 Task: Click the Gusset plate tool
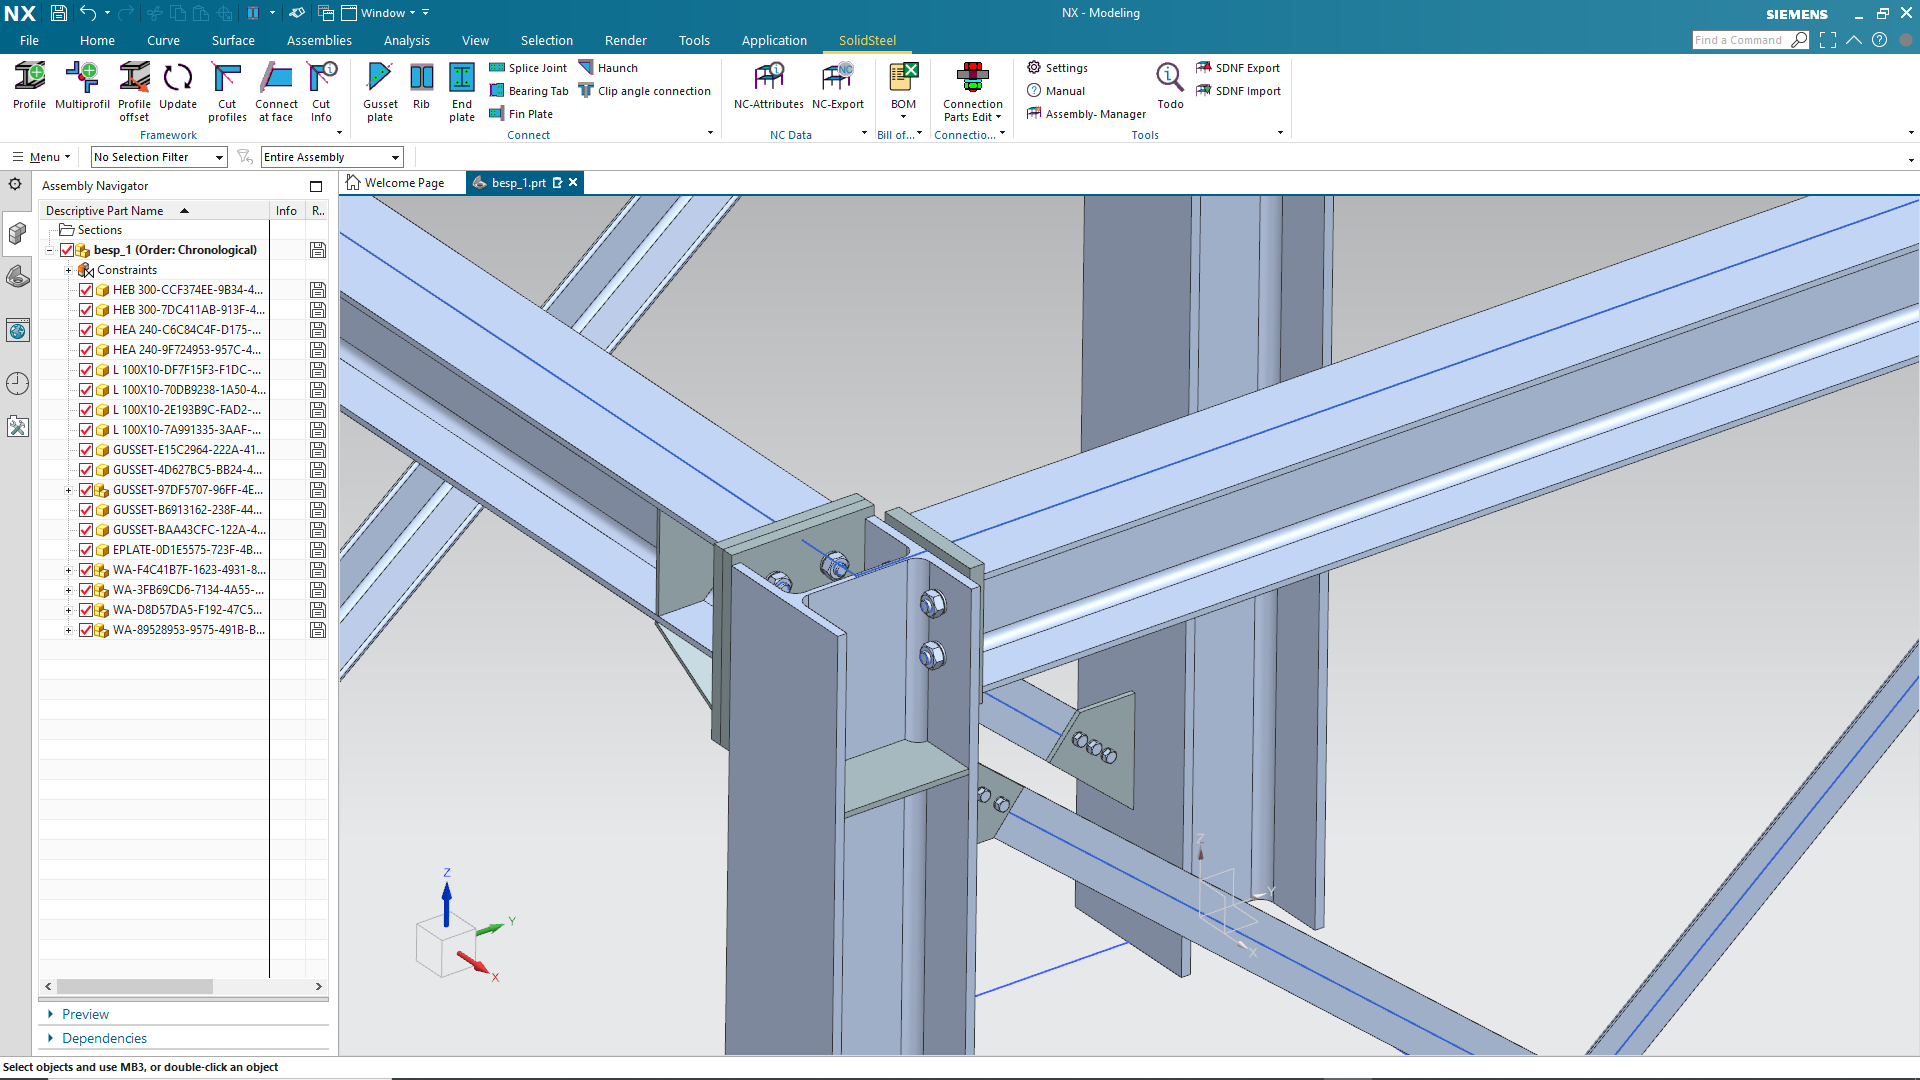point(380,90)
